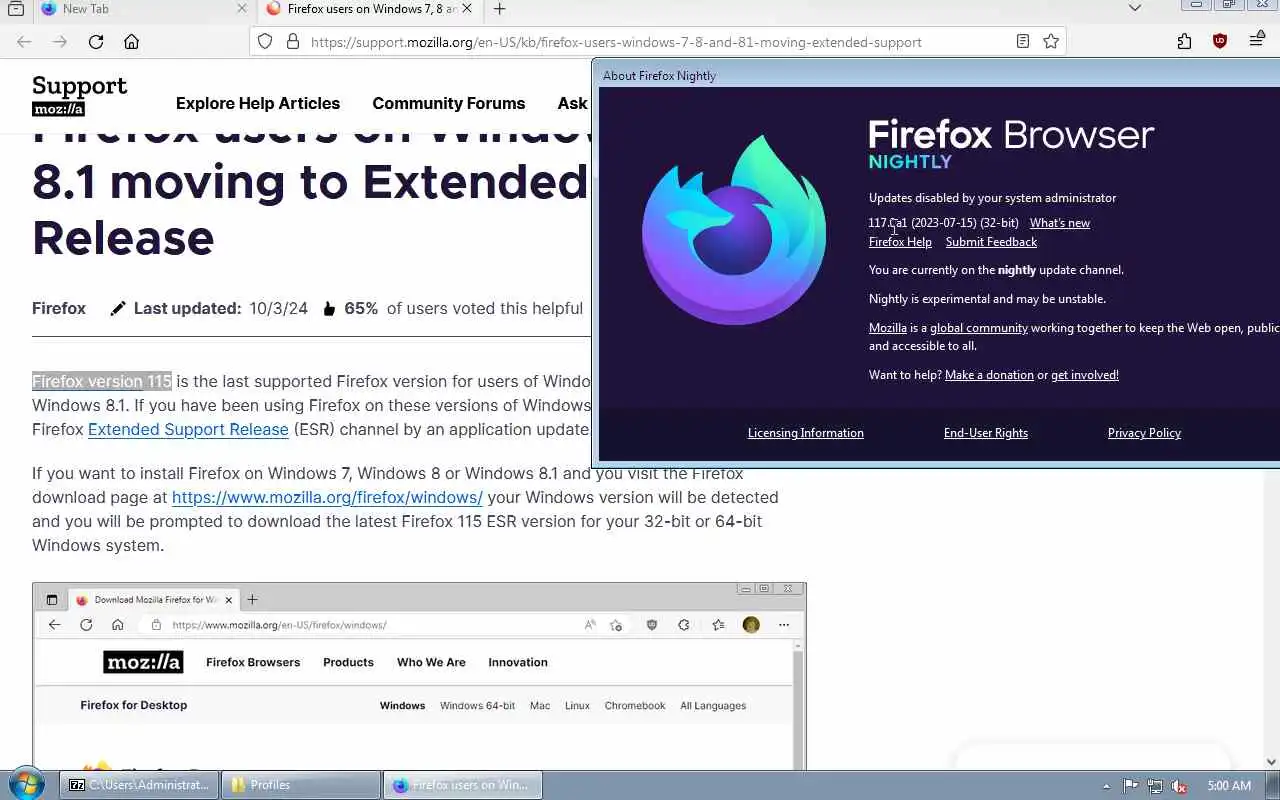Open Privacy Policy in About dialog
Screen dimensions: 1280x800
(x=1144, y=433)
